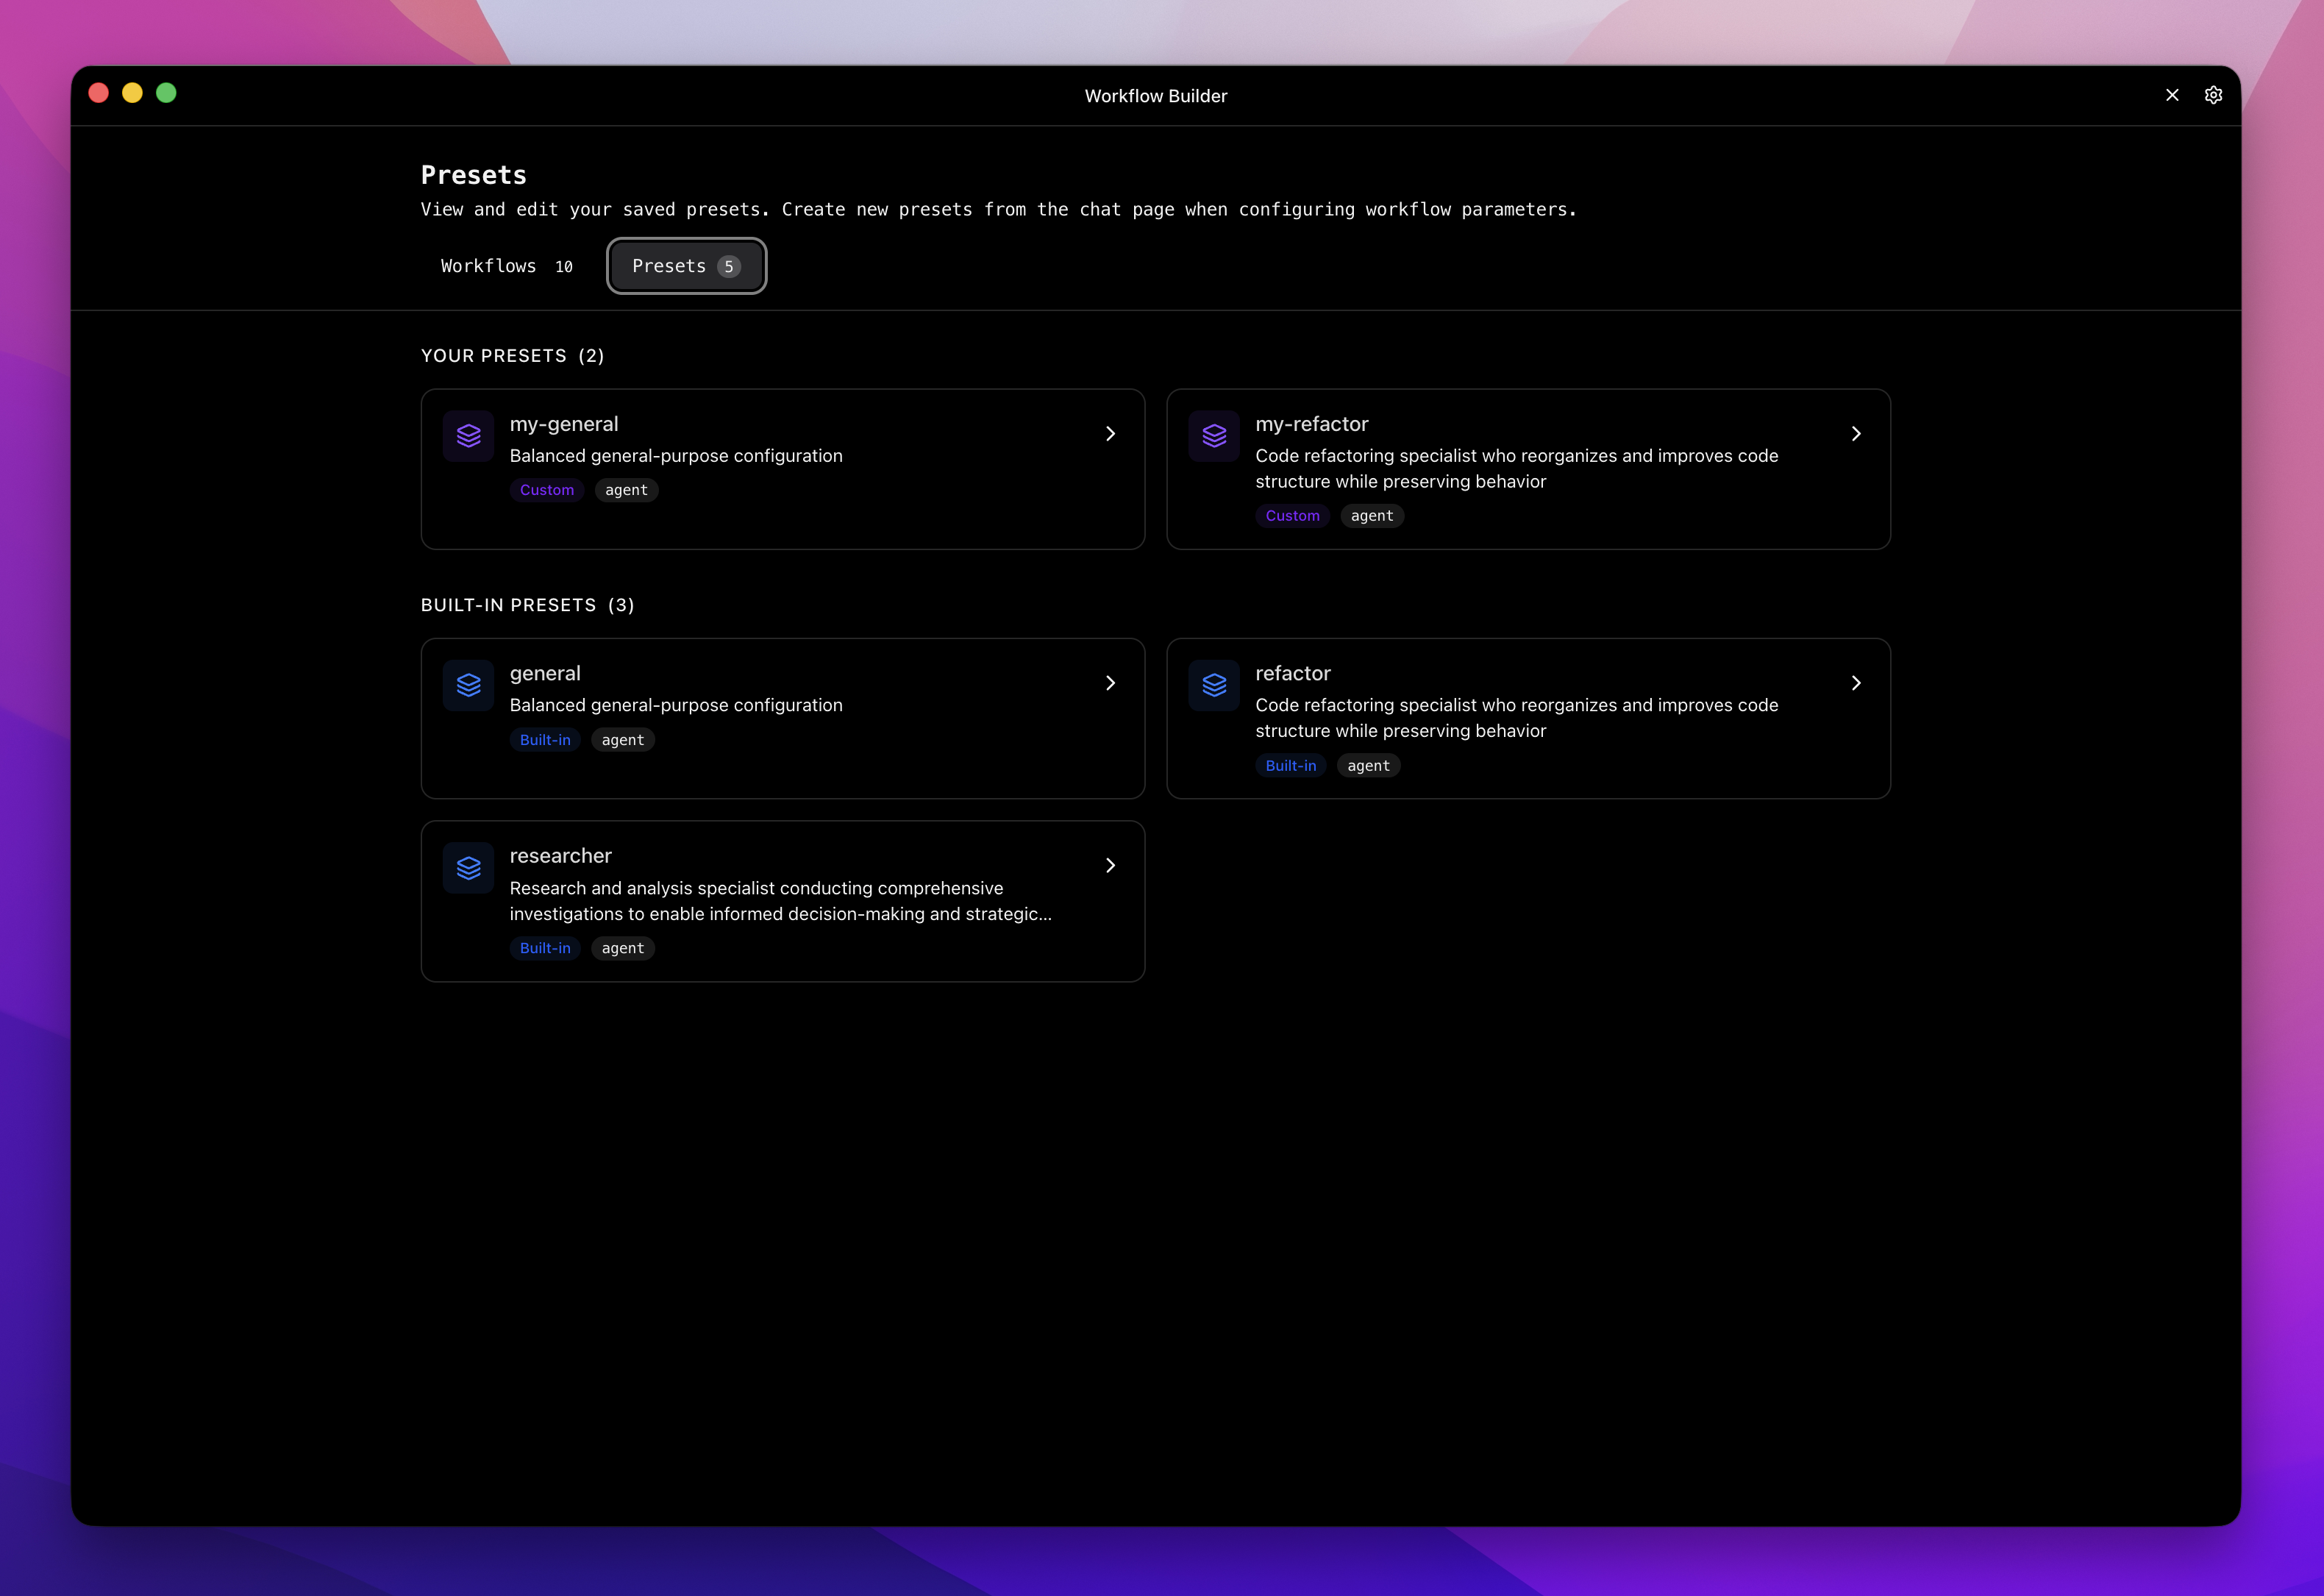This screenshot has height=1596, width=2324.
Task: Open the general preset card
Action: point(783,718)
